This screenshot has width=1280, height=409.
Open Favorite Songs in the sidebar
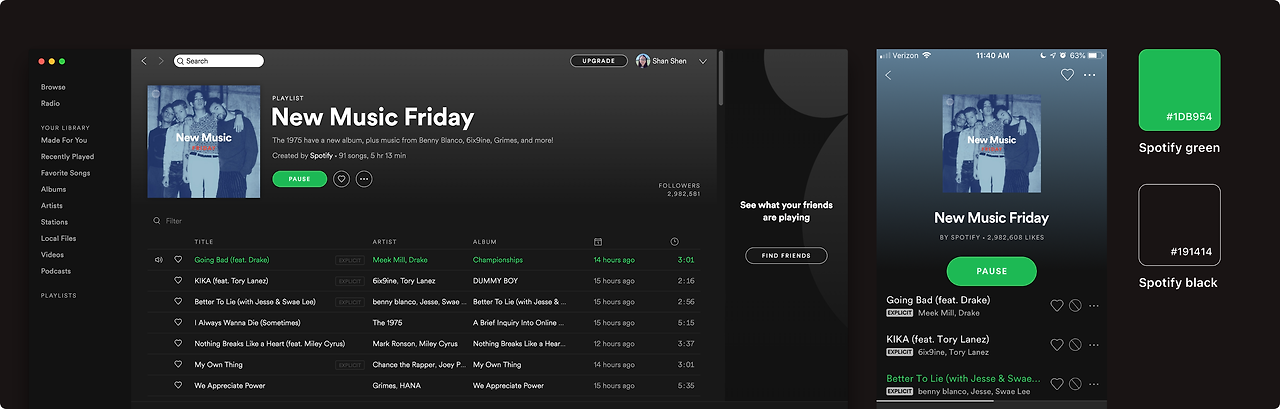point(65,174)
